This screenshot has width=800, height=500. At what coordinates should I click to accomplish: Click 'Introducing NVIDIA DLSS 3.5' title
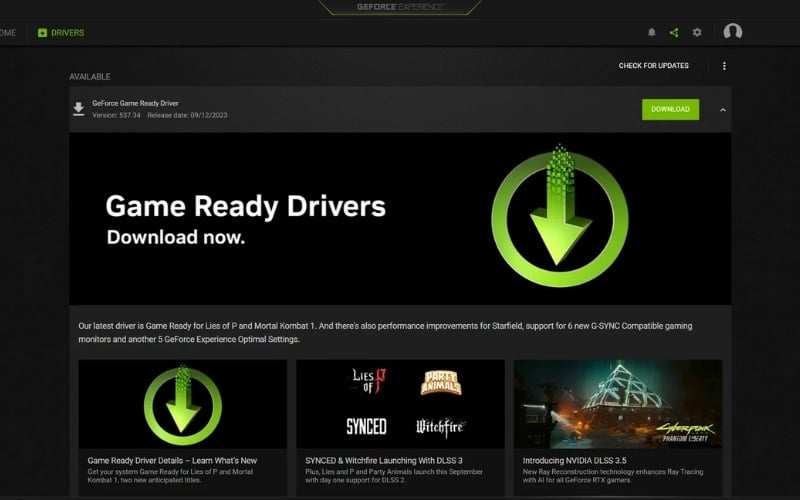click(574, 460)
